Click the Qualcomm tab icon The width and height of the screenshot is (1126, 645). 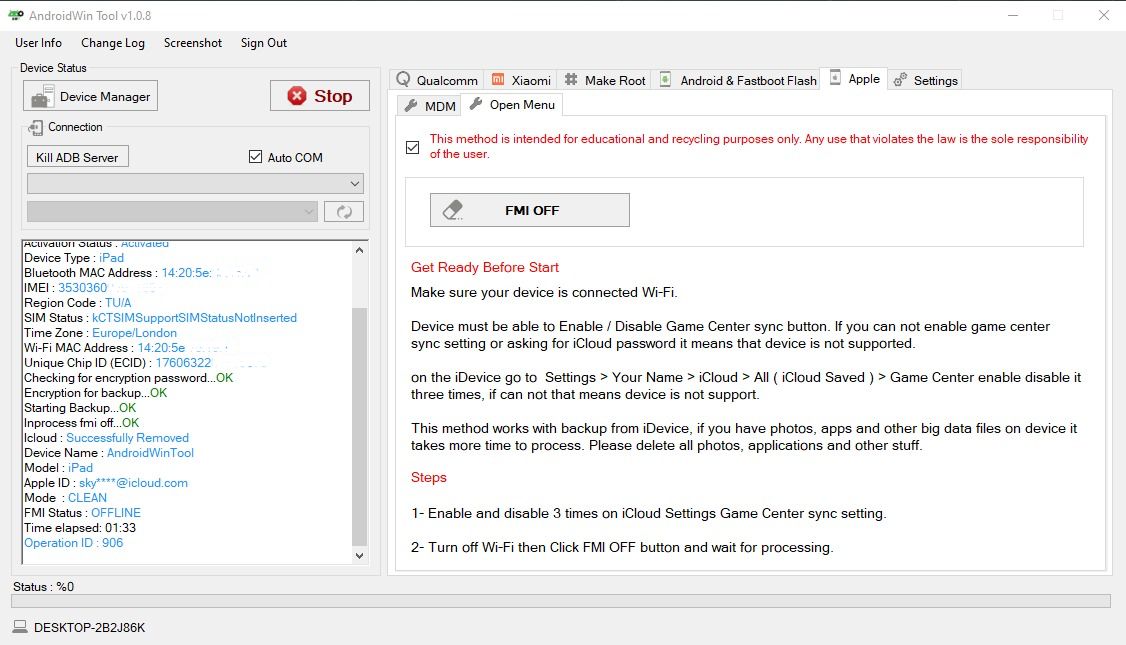(404, 79)
